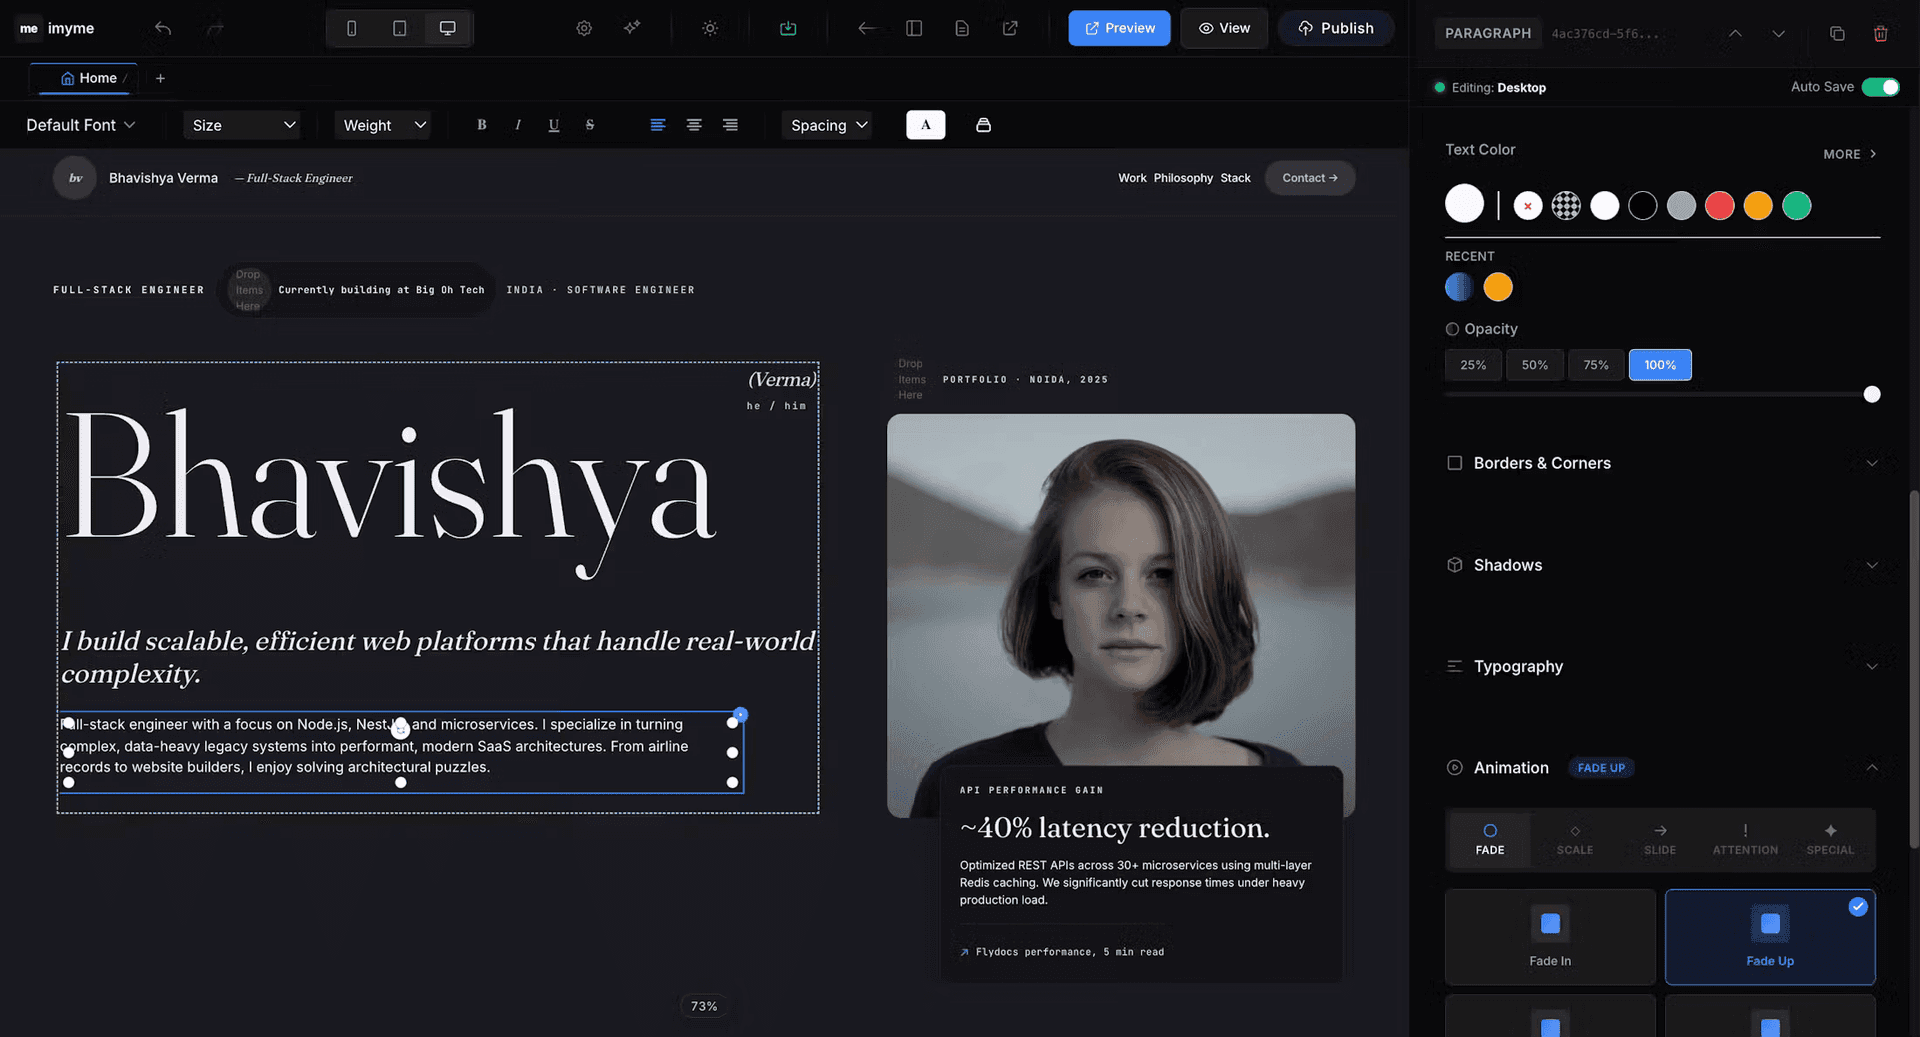Pick the red text color swatch
This screenshot has width=1920, height=1037.
pos(1719,206)
